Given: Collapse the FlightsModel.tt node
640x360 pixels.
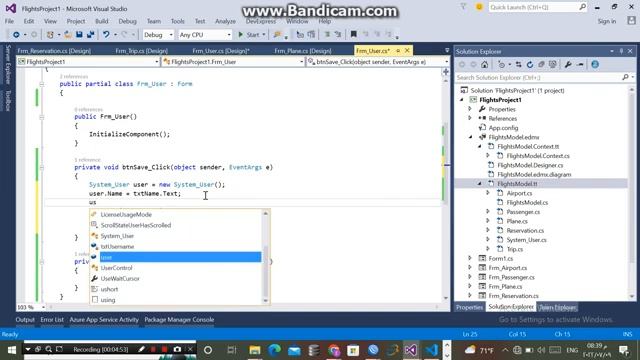Looking at the screenshot, I should (480, 184).
